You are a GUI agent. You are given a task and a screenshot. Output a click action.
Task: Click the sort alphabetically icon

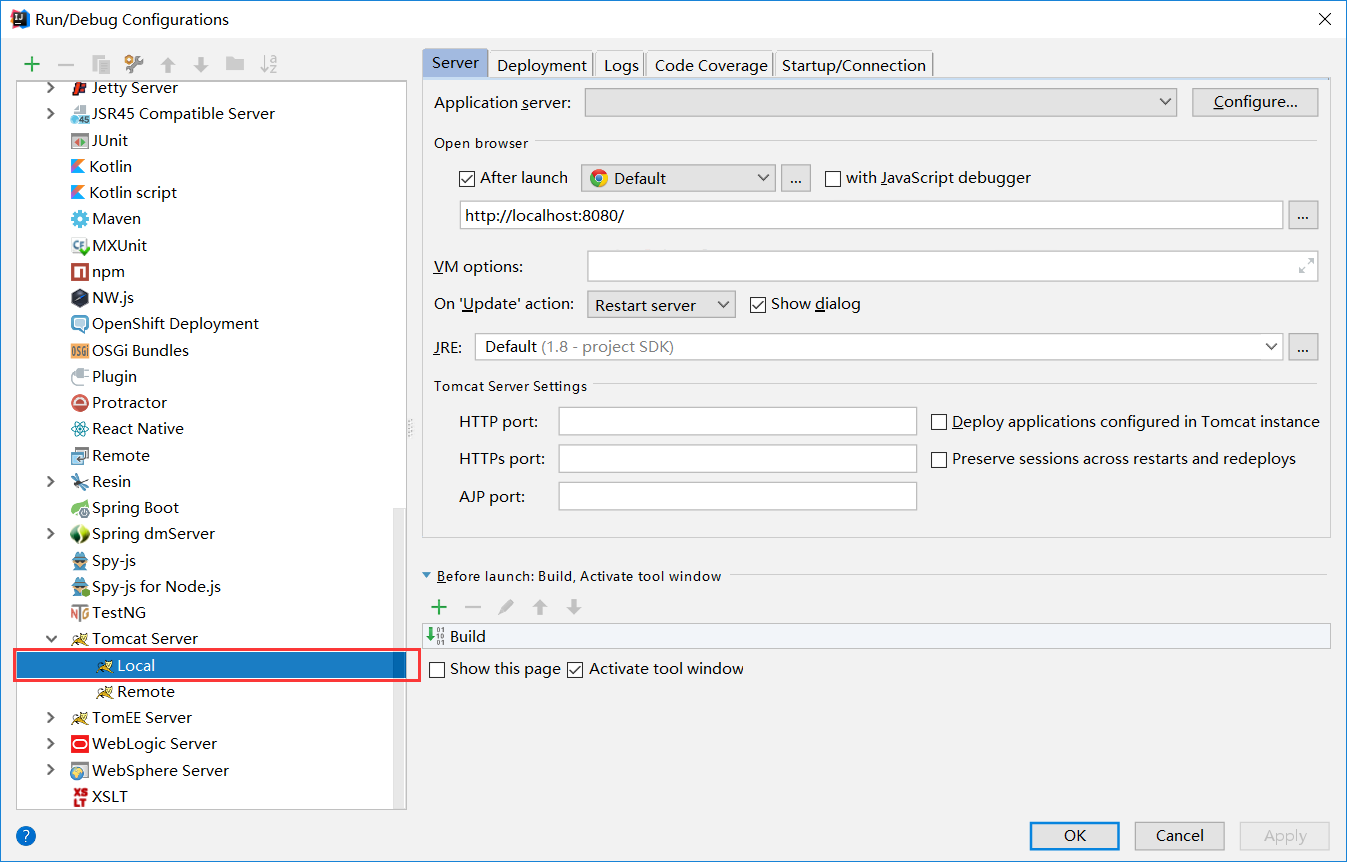[268, 65]
